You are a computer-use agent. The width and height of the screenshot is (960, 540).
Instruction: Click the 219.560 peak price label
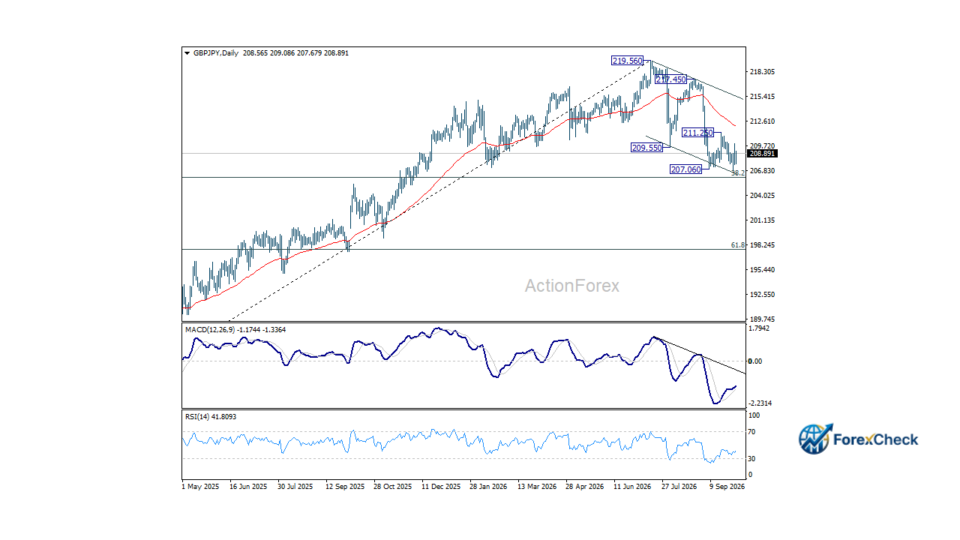[x=628, y=61]
